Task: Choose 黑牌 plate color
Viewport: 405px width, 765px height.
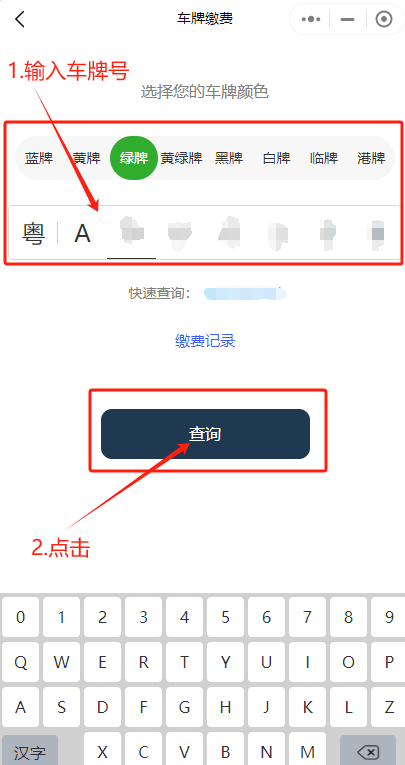Action: [x=229, y=158]
